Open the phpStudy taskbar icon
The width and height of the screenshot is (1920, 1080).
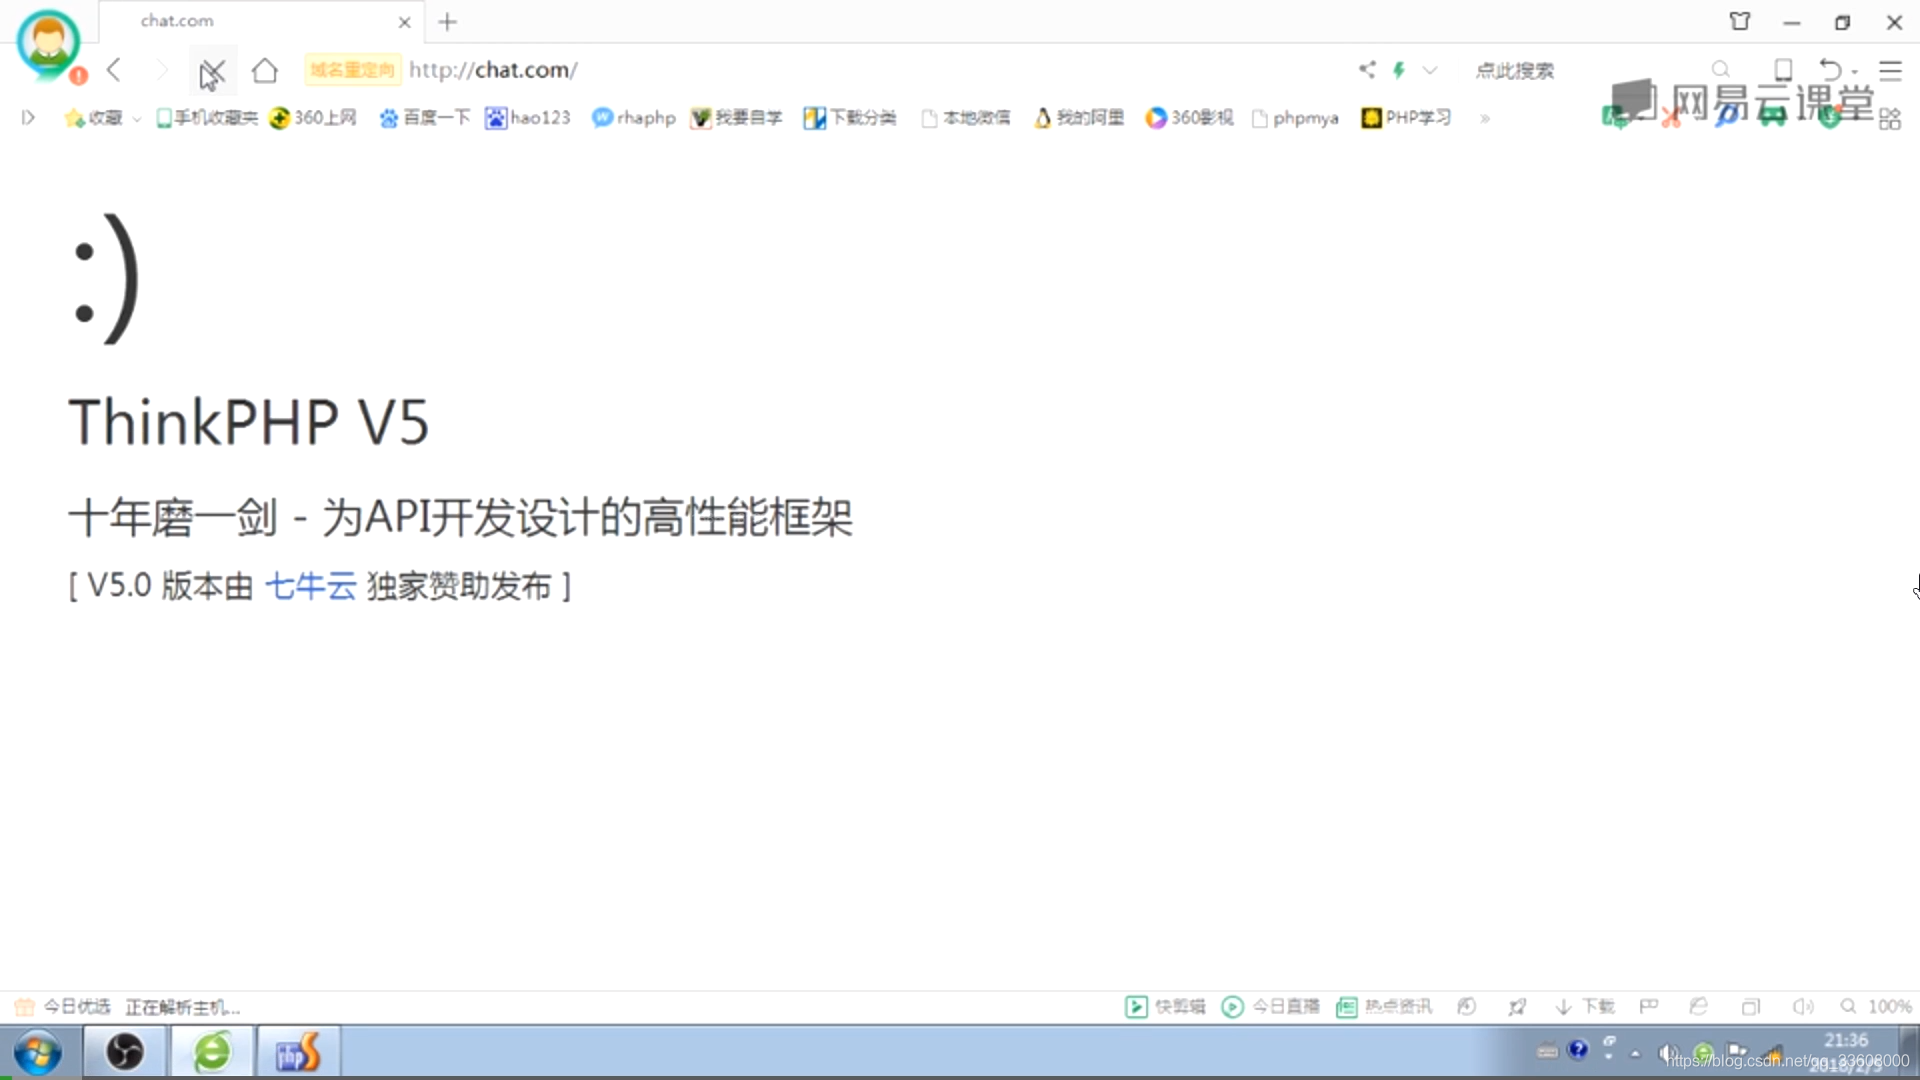(x=298, y=1052)
